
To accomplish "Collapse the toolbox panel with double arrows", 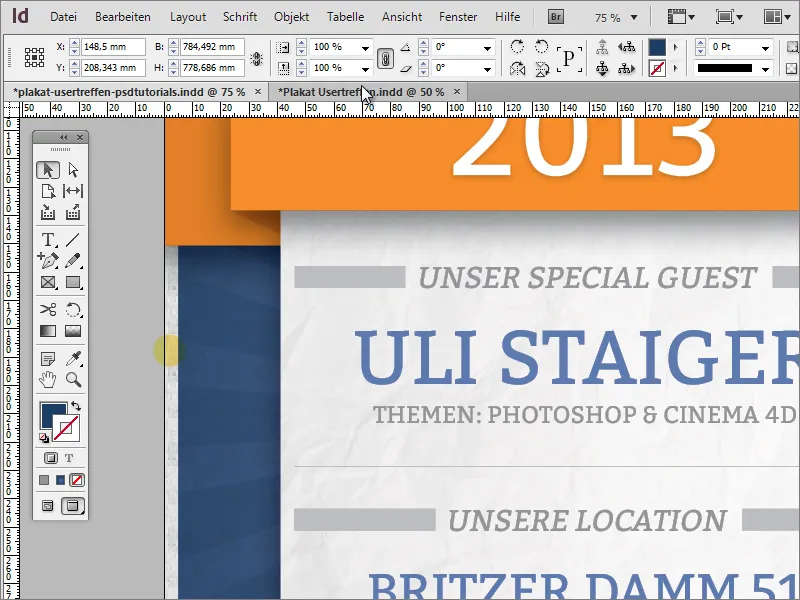I will click(63, 137).
